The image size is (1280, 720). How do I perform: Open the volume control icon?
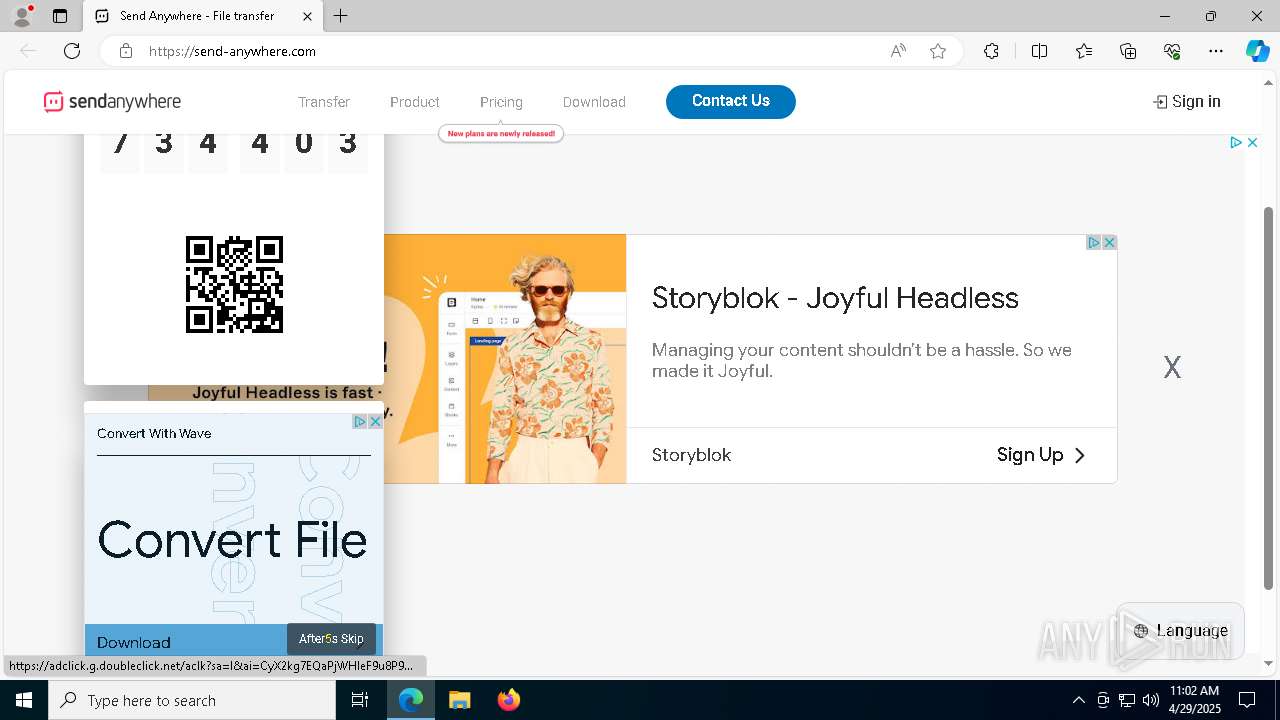pyautogui.click(x=1151, y=700)
